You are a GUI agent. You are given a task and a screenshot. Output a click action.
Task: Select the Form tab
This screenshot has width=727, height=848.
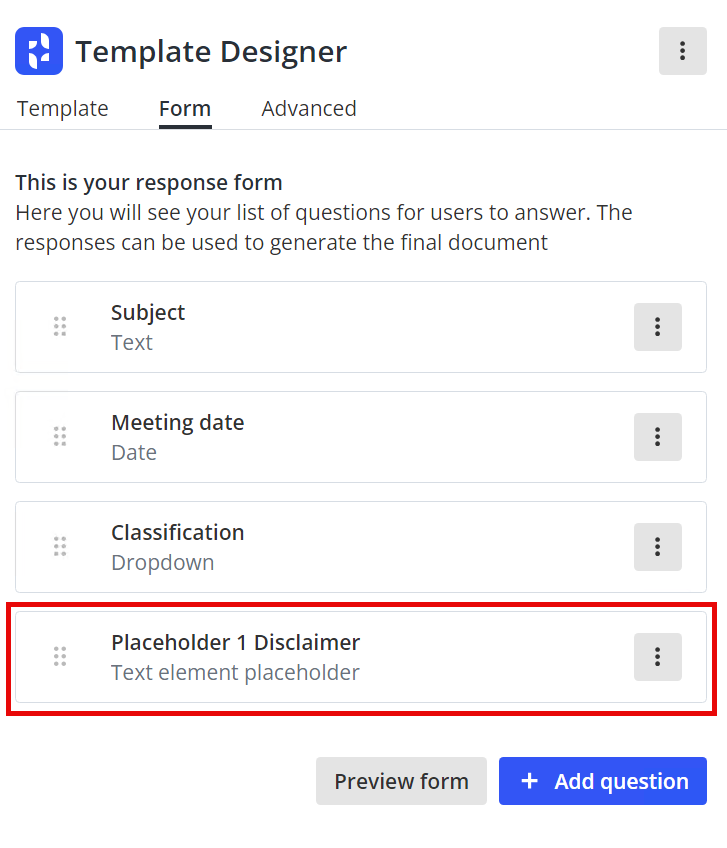click(184, 108)
